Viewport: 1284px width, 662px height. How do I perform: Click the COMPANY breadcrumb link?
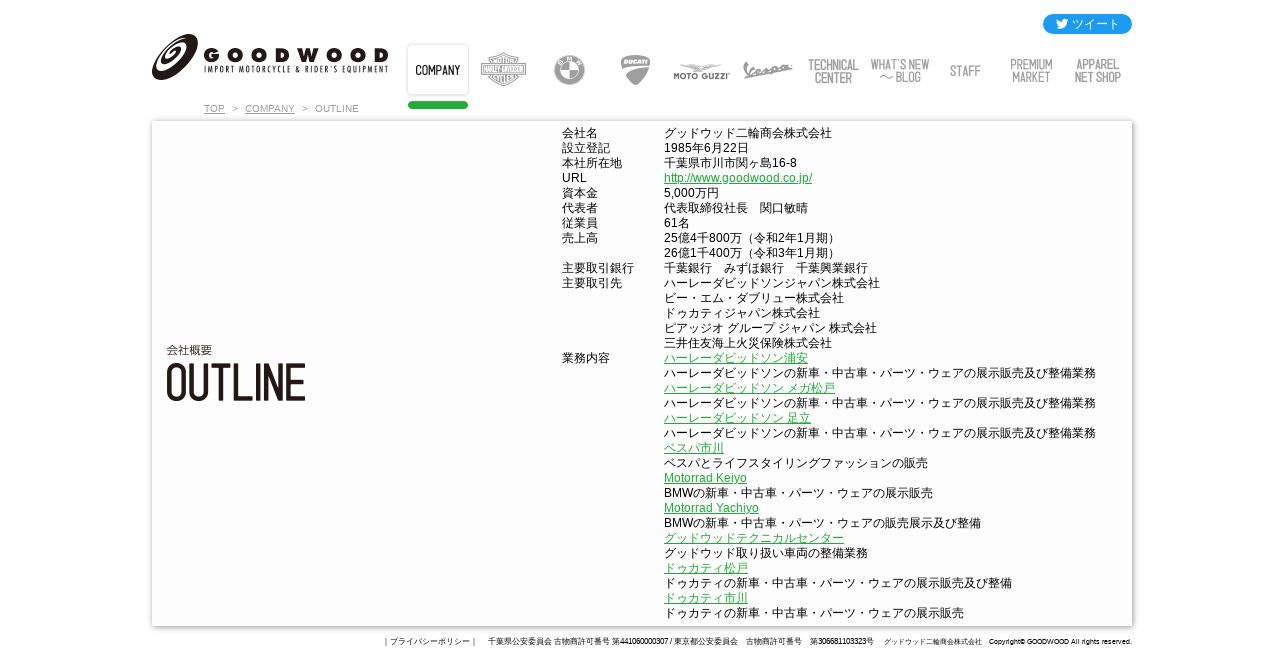click(270, 108)
